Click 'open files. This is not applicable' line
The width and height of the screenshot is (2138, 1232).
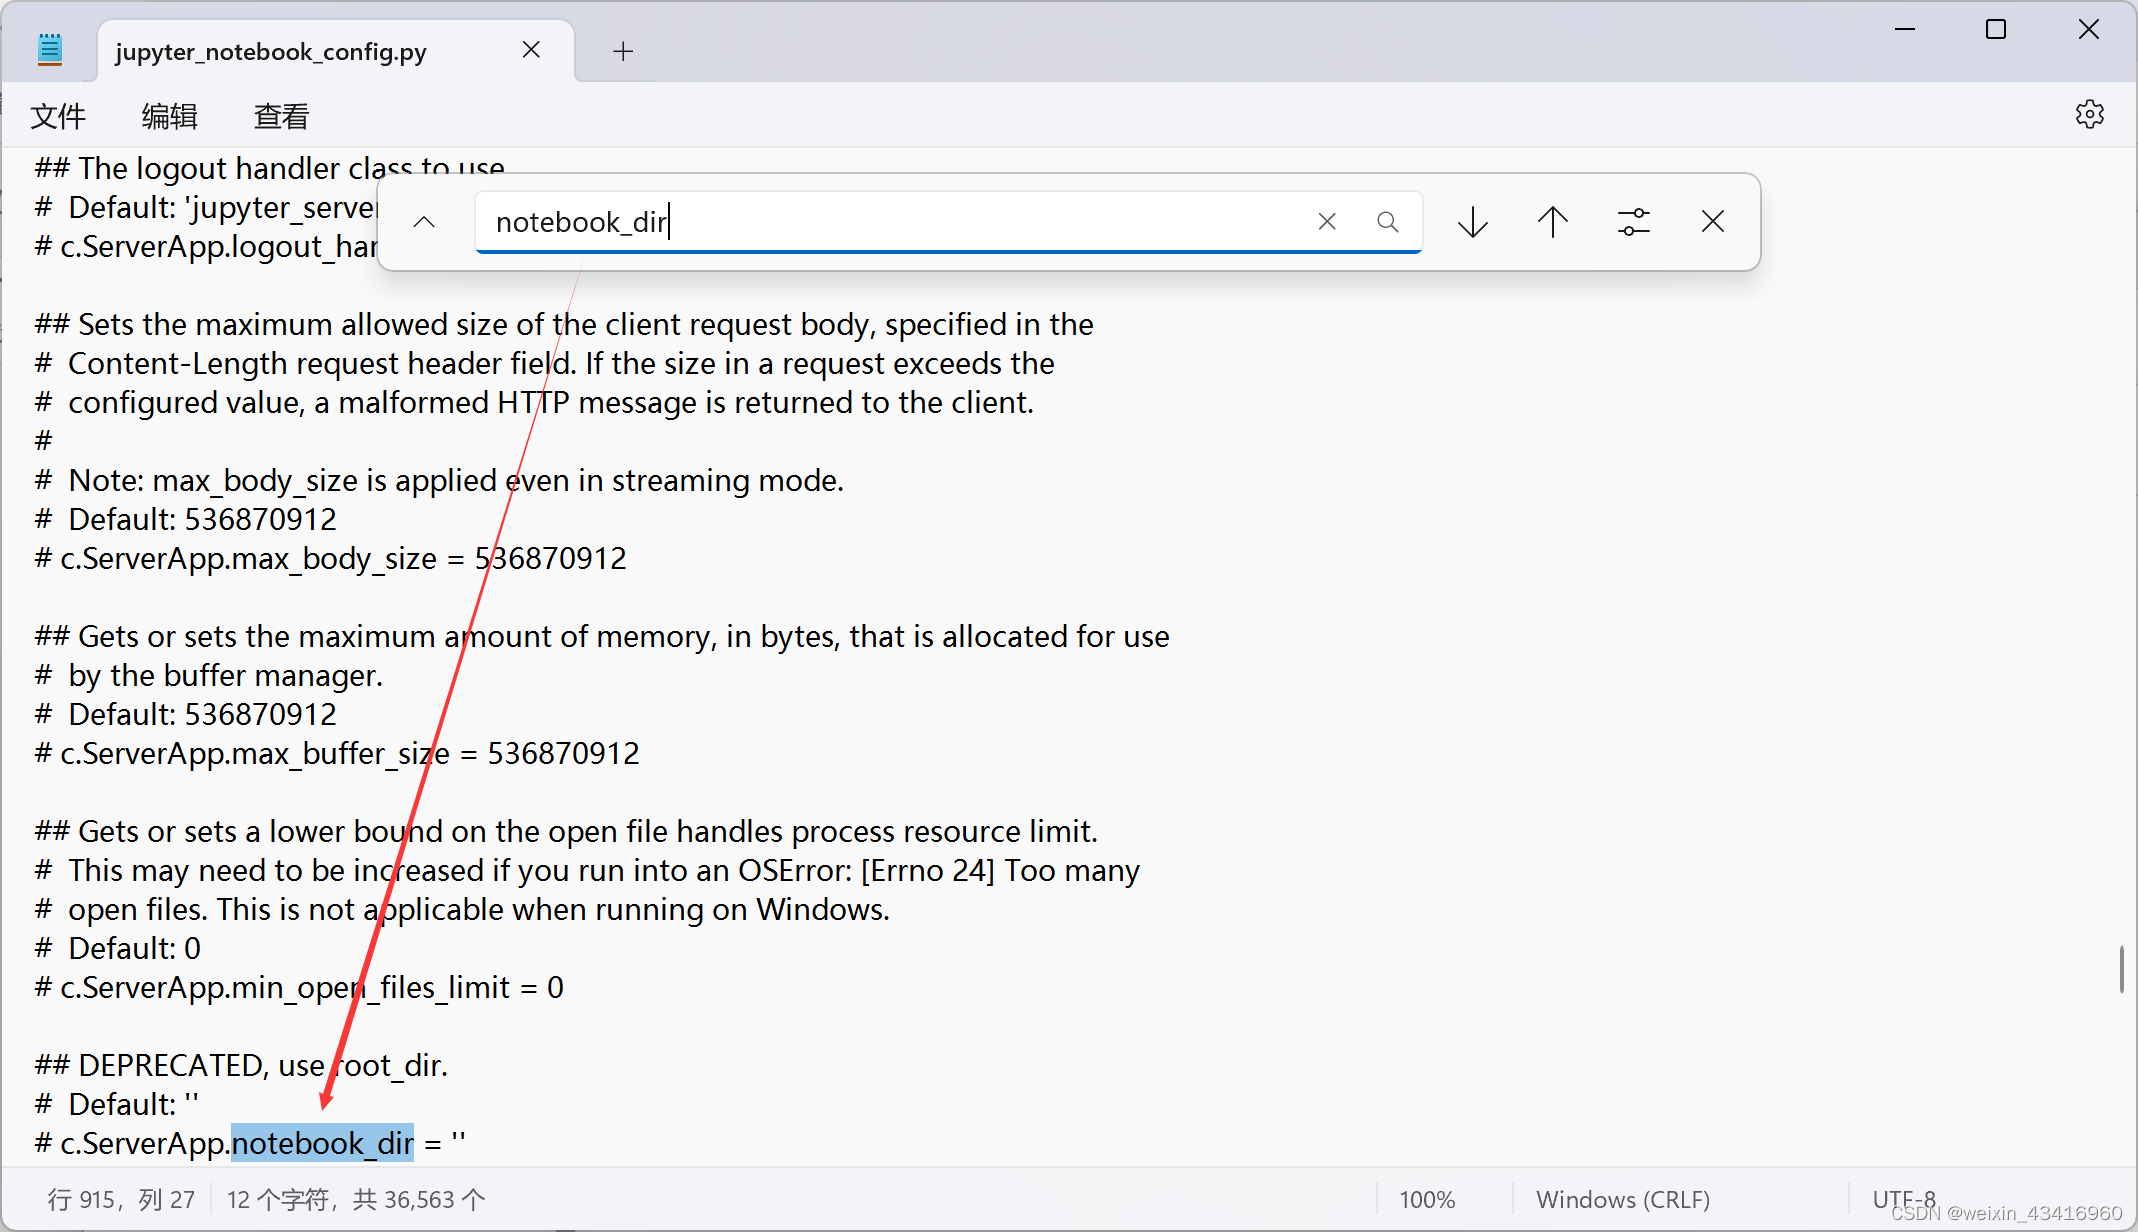(462, 909)
